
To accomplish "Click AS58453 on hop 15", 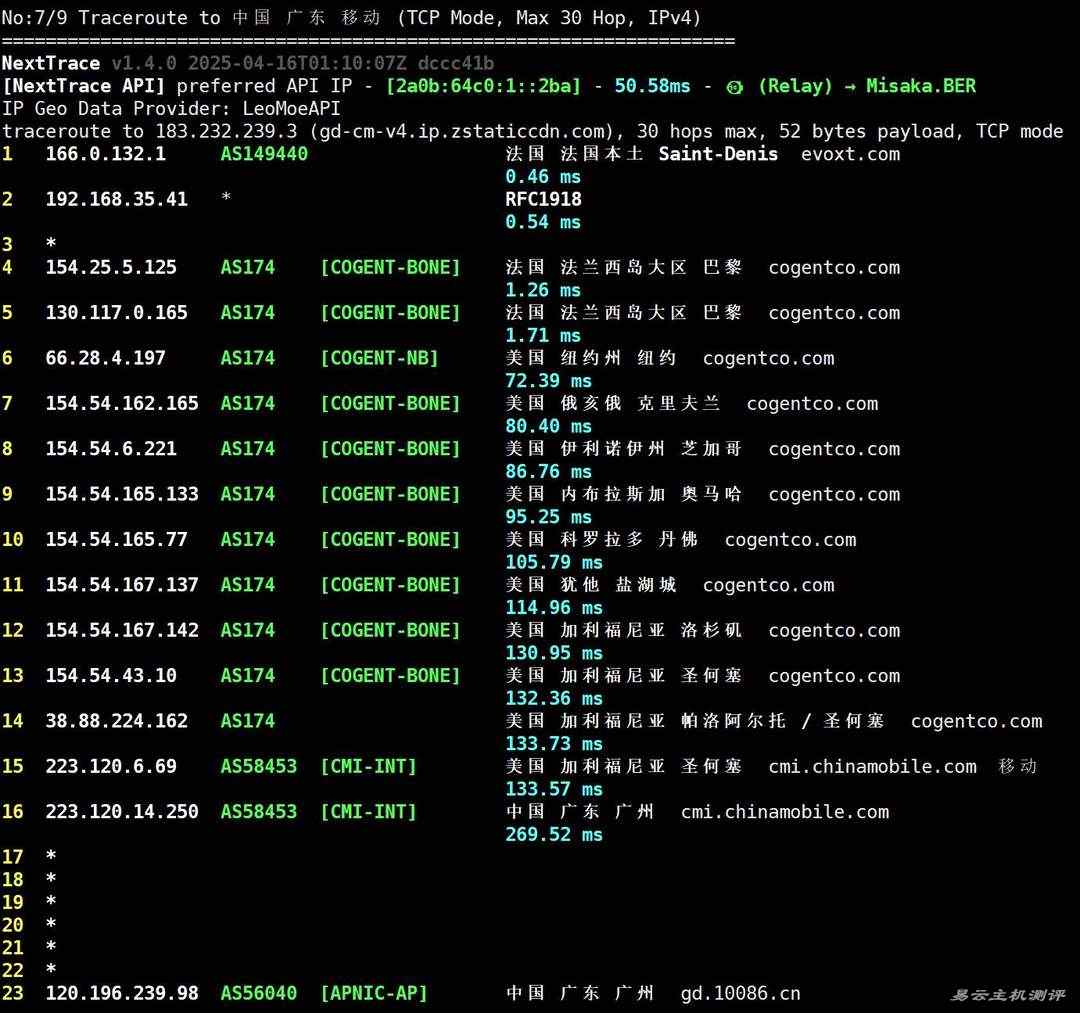I will point(259,766).
